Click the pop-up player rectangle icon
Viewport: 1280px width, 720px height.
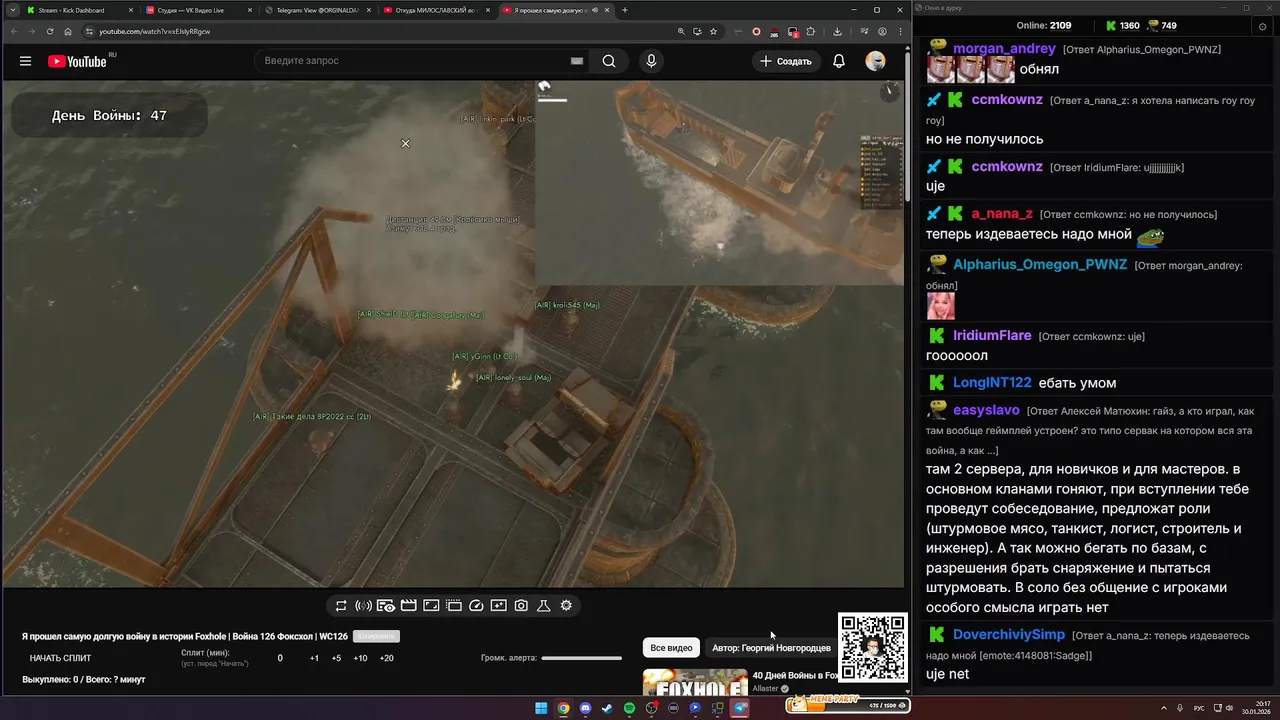[431, 606]
